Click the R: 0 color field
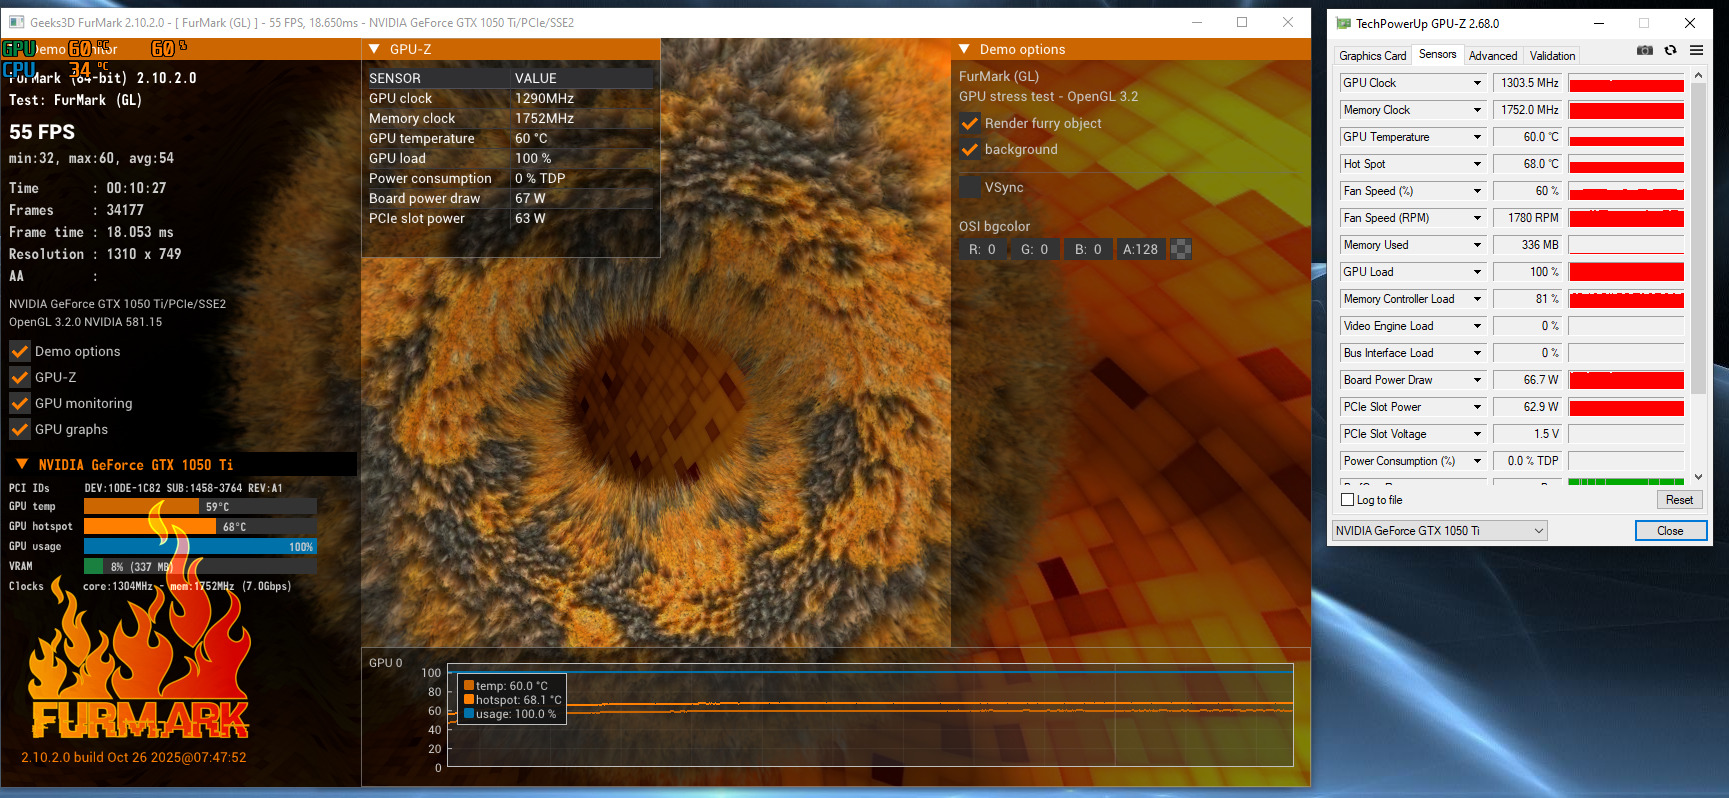 (x=982, y=249)
